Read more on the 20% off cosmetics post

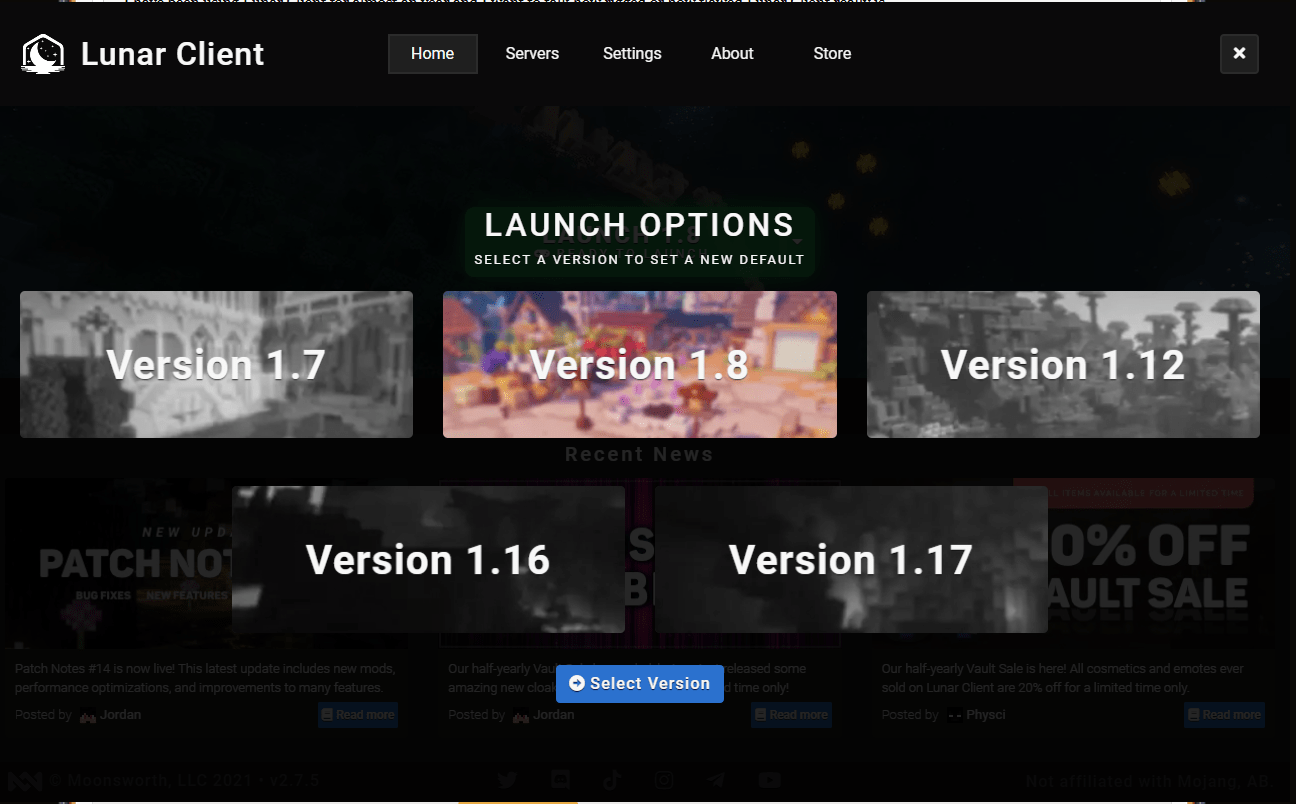pyautogui.click(x=1224, y=715)
